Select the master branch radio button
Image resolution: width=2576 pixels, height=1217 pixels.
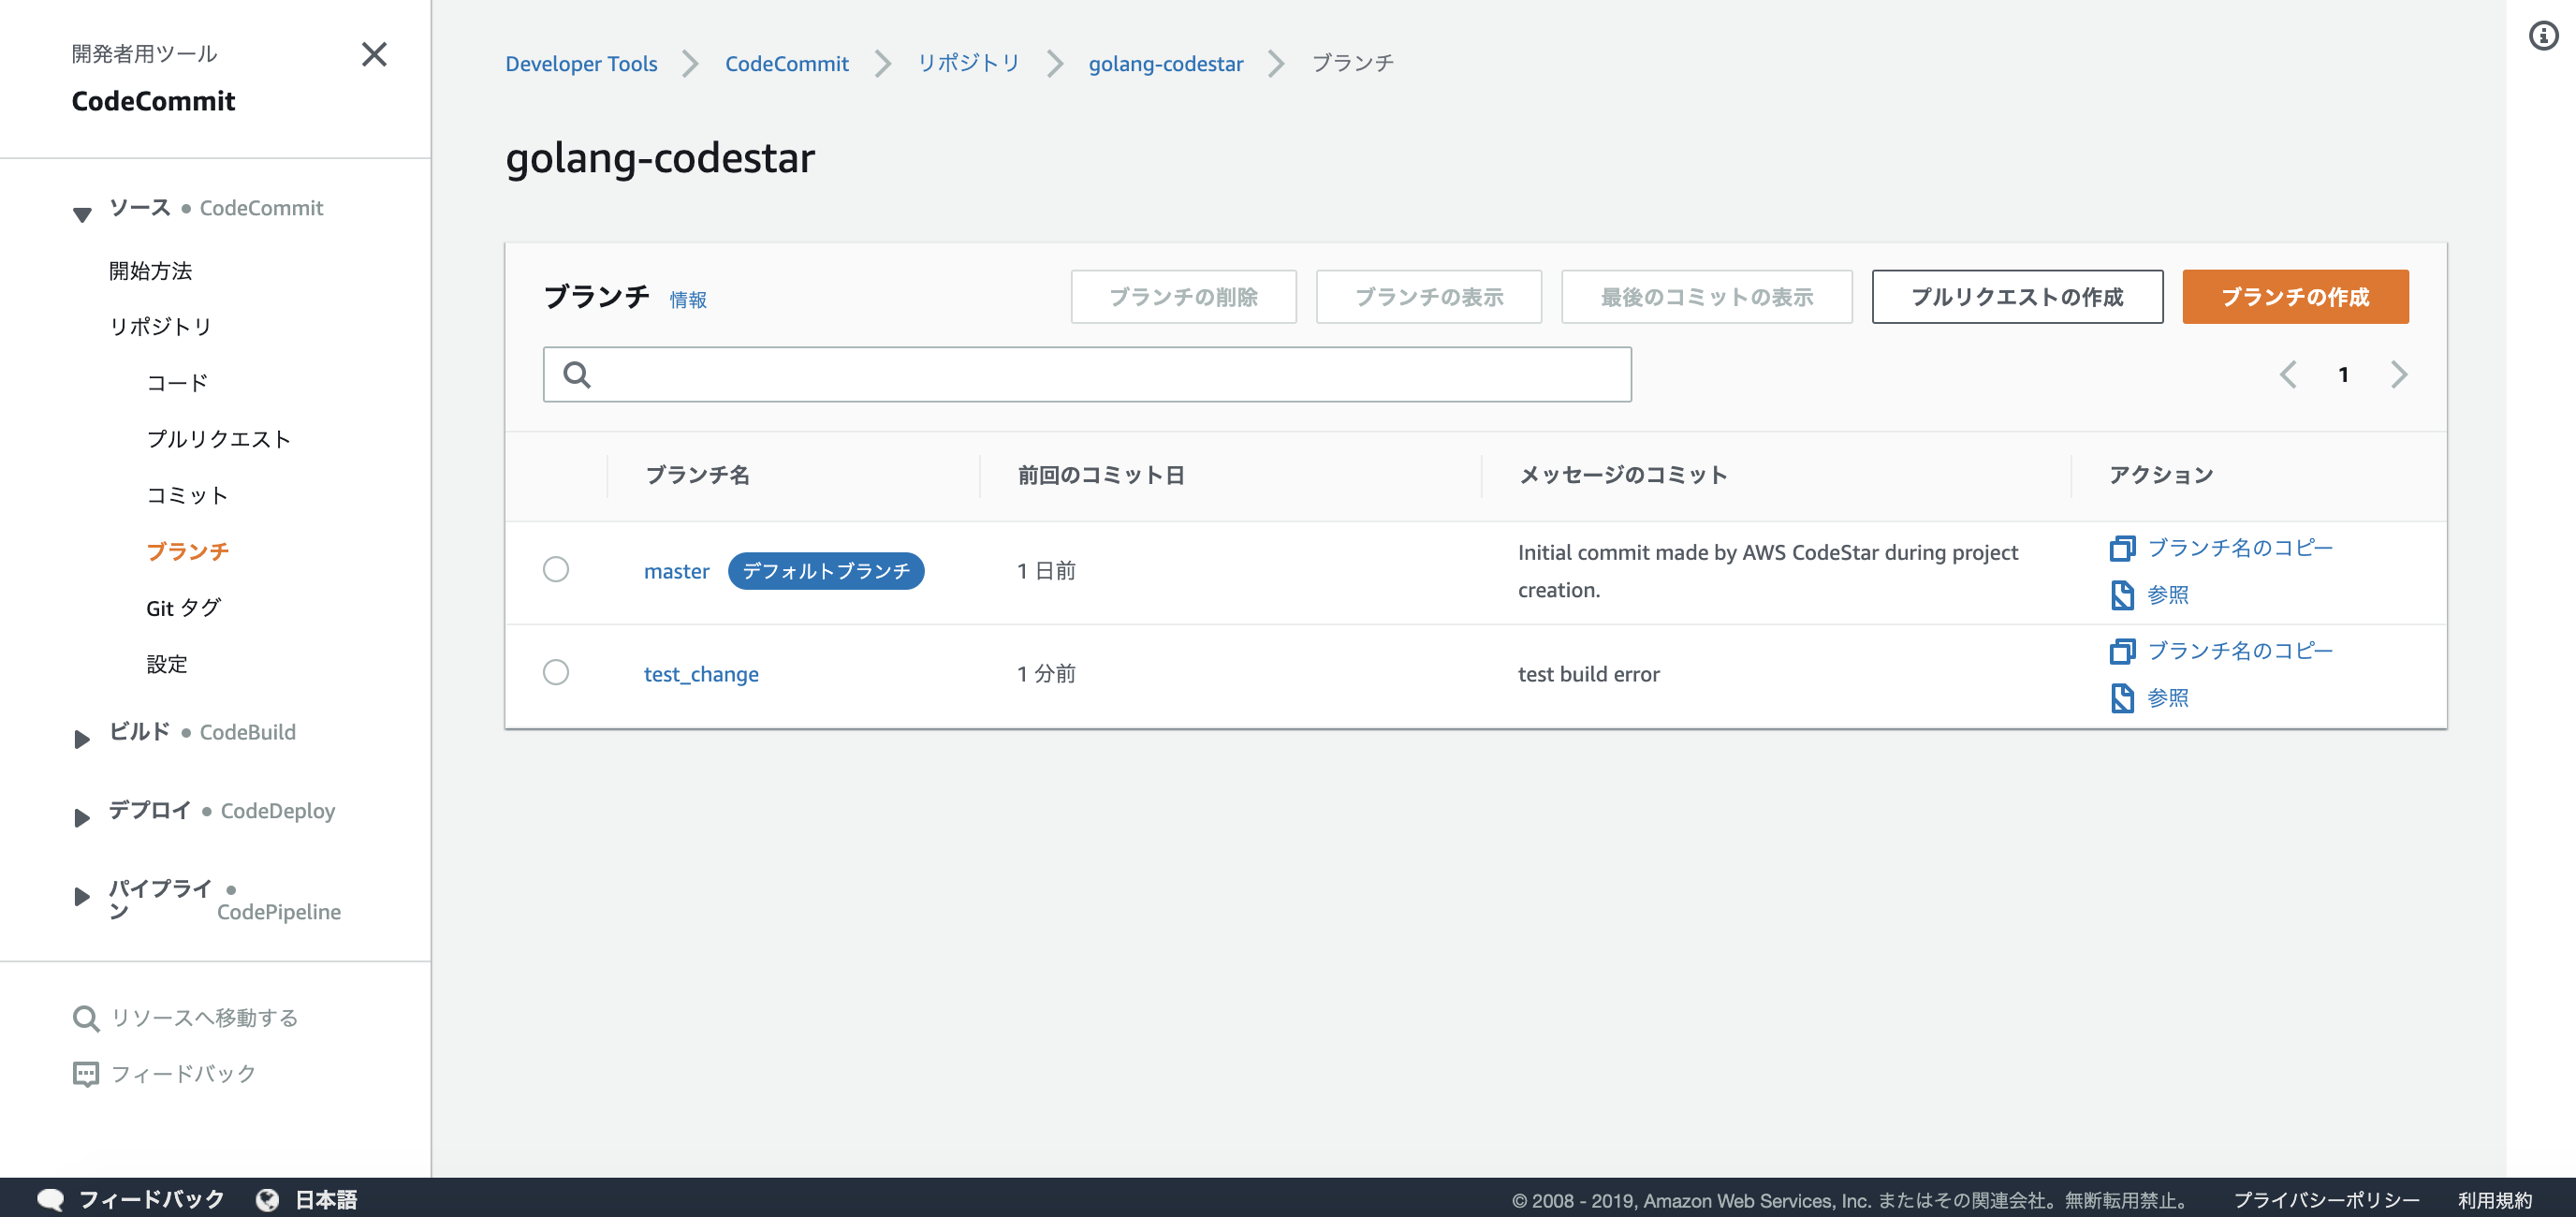[x=556, y=570]
